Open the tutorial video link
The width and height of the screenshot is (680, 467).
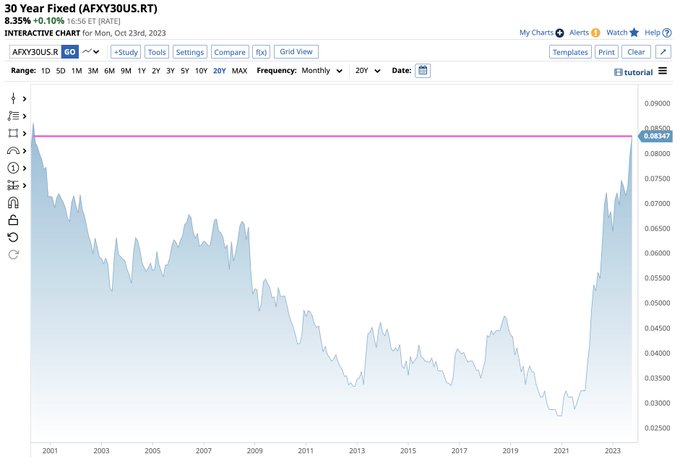[634, 72]
